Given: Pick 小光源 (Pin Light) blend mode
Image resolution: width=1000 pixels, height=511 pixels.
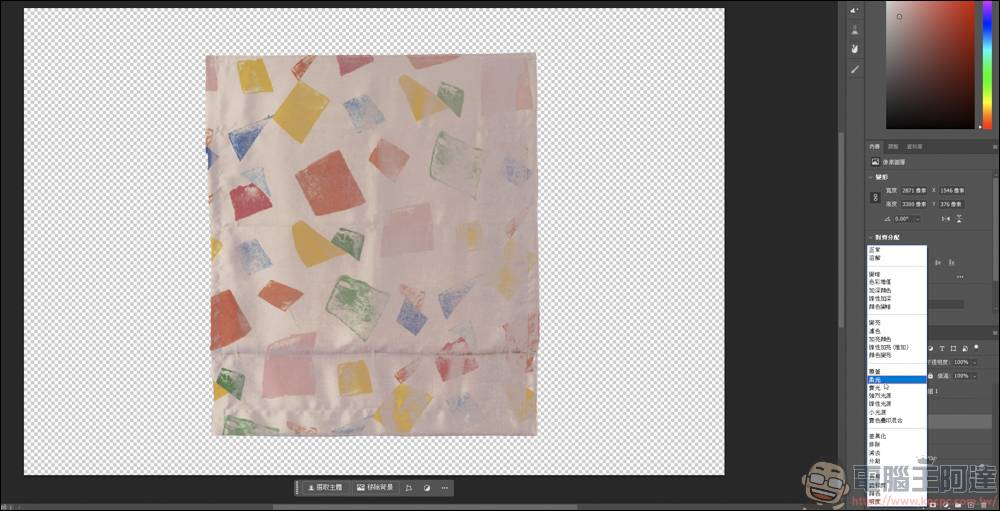Looking at the screenshot, I should coord(896,412).
